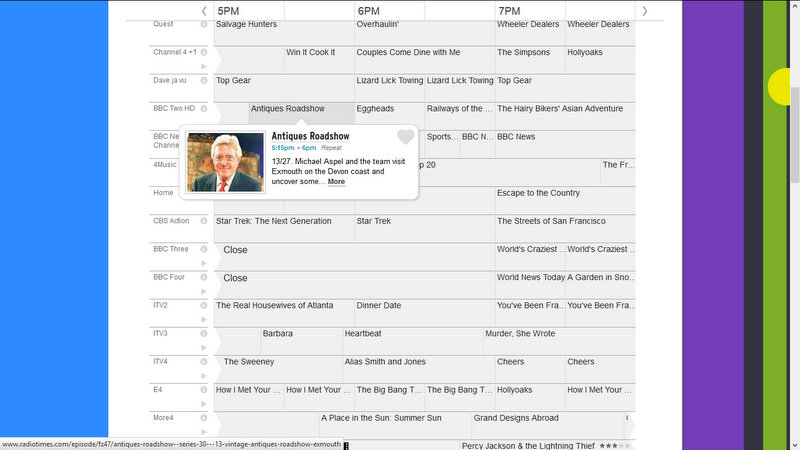The width and height of the screenshot is (800, 450).
Task: Open info icon beside ITV4
Action: pos(204,361)
